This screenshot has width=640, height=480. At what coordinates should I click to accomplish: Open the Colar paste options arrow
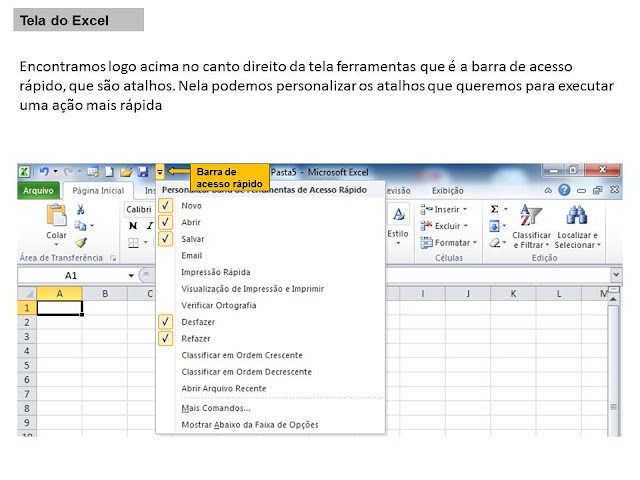coord(56,244)
